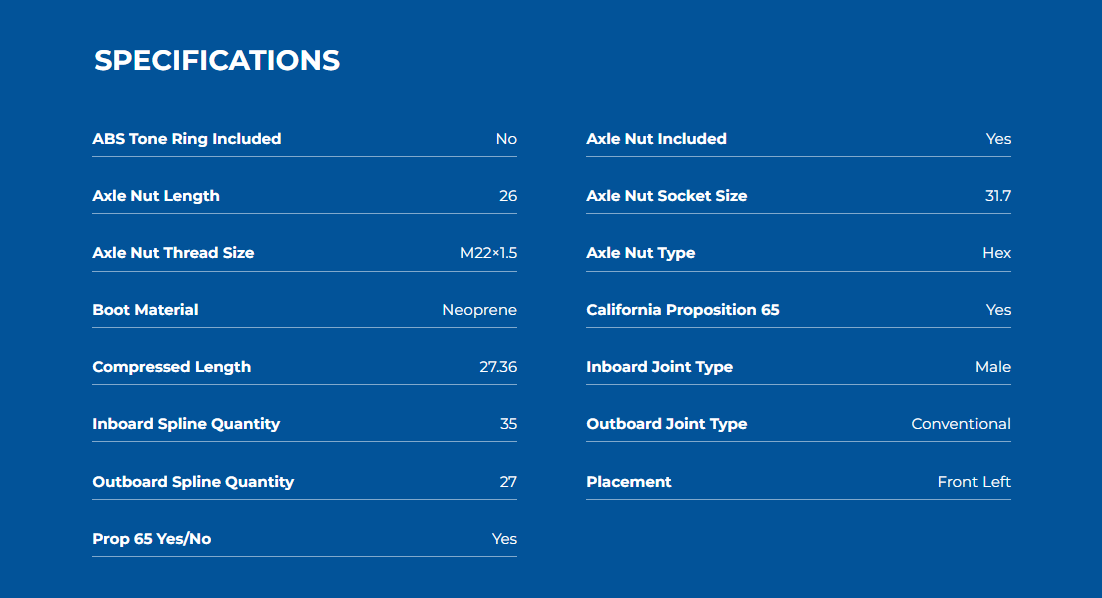Select the Inboard Spline Quantity label

coord(186,424)
